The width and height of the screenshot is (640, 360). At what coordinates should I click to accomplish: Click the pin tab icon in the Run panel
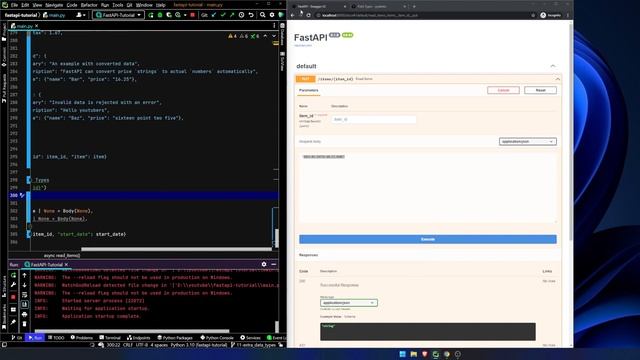click(13, 322)
